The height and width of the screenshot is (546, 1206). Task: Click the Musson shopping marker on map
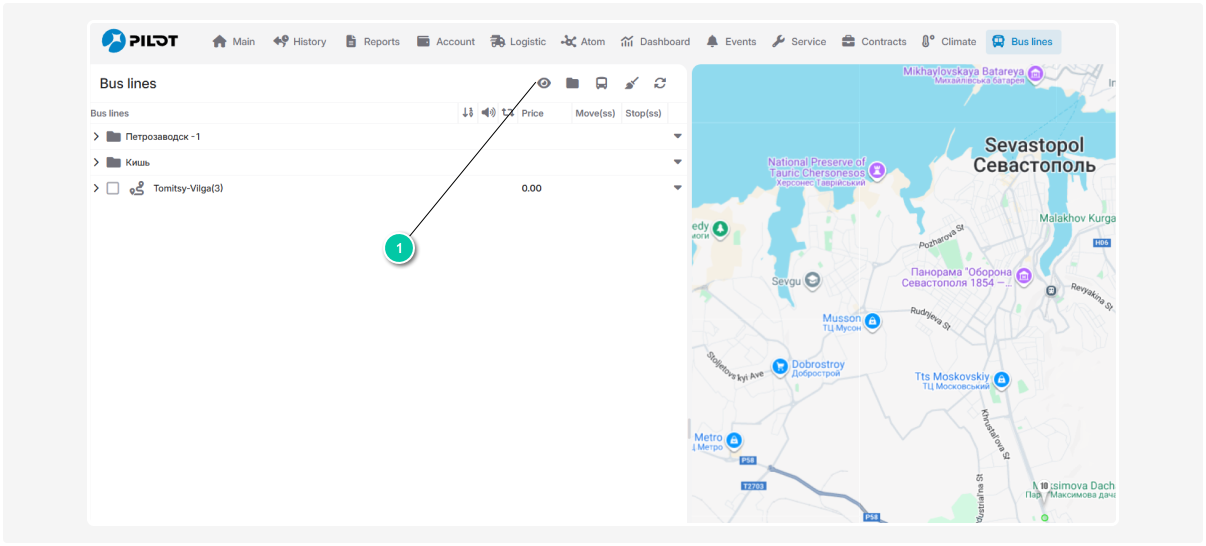(x=872, y=321)
